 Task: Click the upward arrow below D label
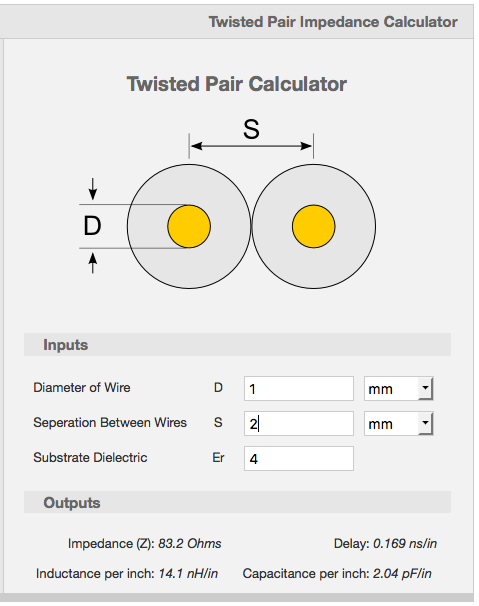click(x=92, y=263)
